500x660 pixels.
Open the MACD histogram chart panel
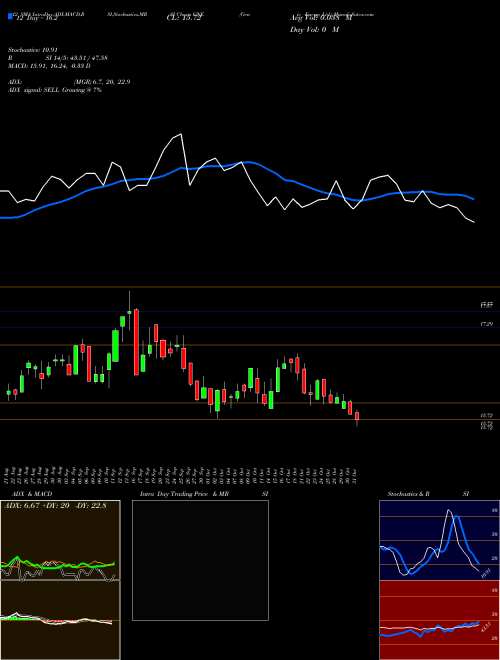60,620
